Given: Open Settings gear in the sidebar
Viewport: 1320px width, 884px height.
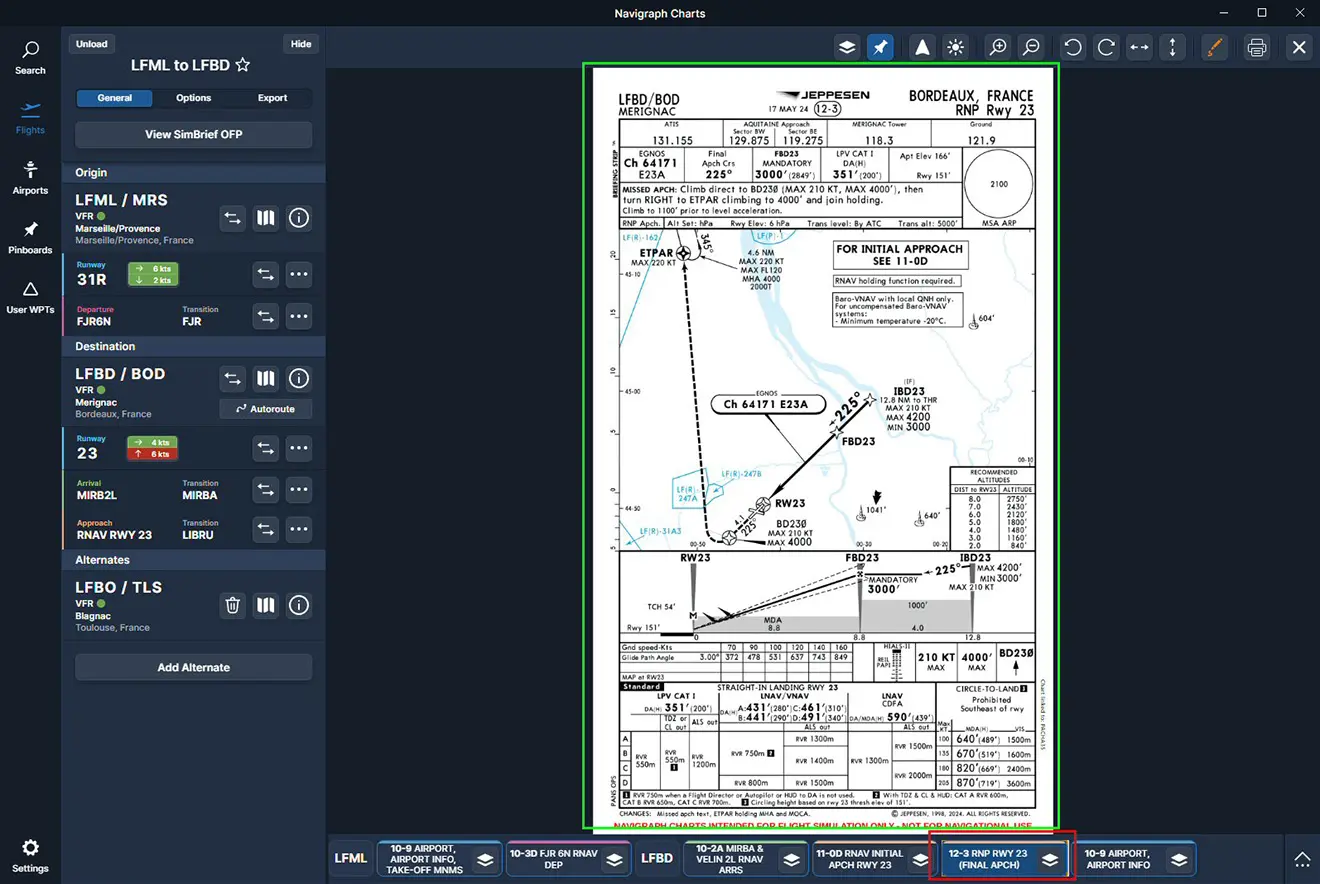Looking at the screenshot, I should [30, 856].
